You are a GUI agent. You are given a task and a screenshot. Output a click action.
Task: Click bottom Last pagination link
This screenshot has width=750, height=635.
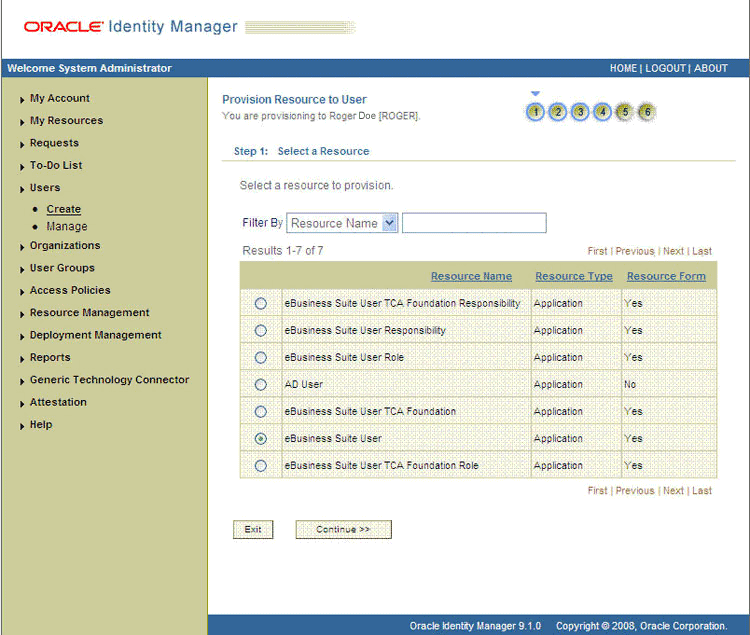702,491
